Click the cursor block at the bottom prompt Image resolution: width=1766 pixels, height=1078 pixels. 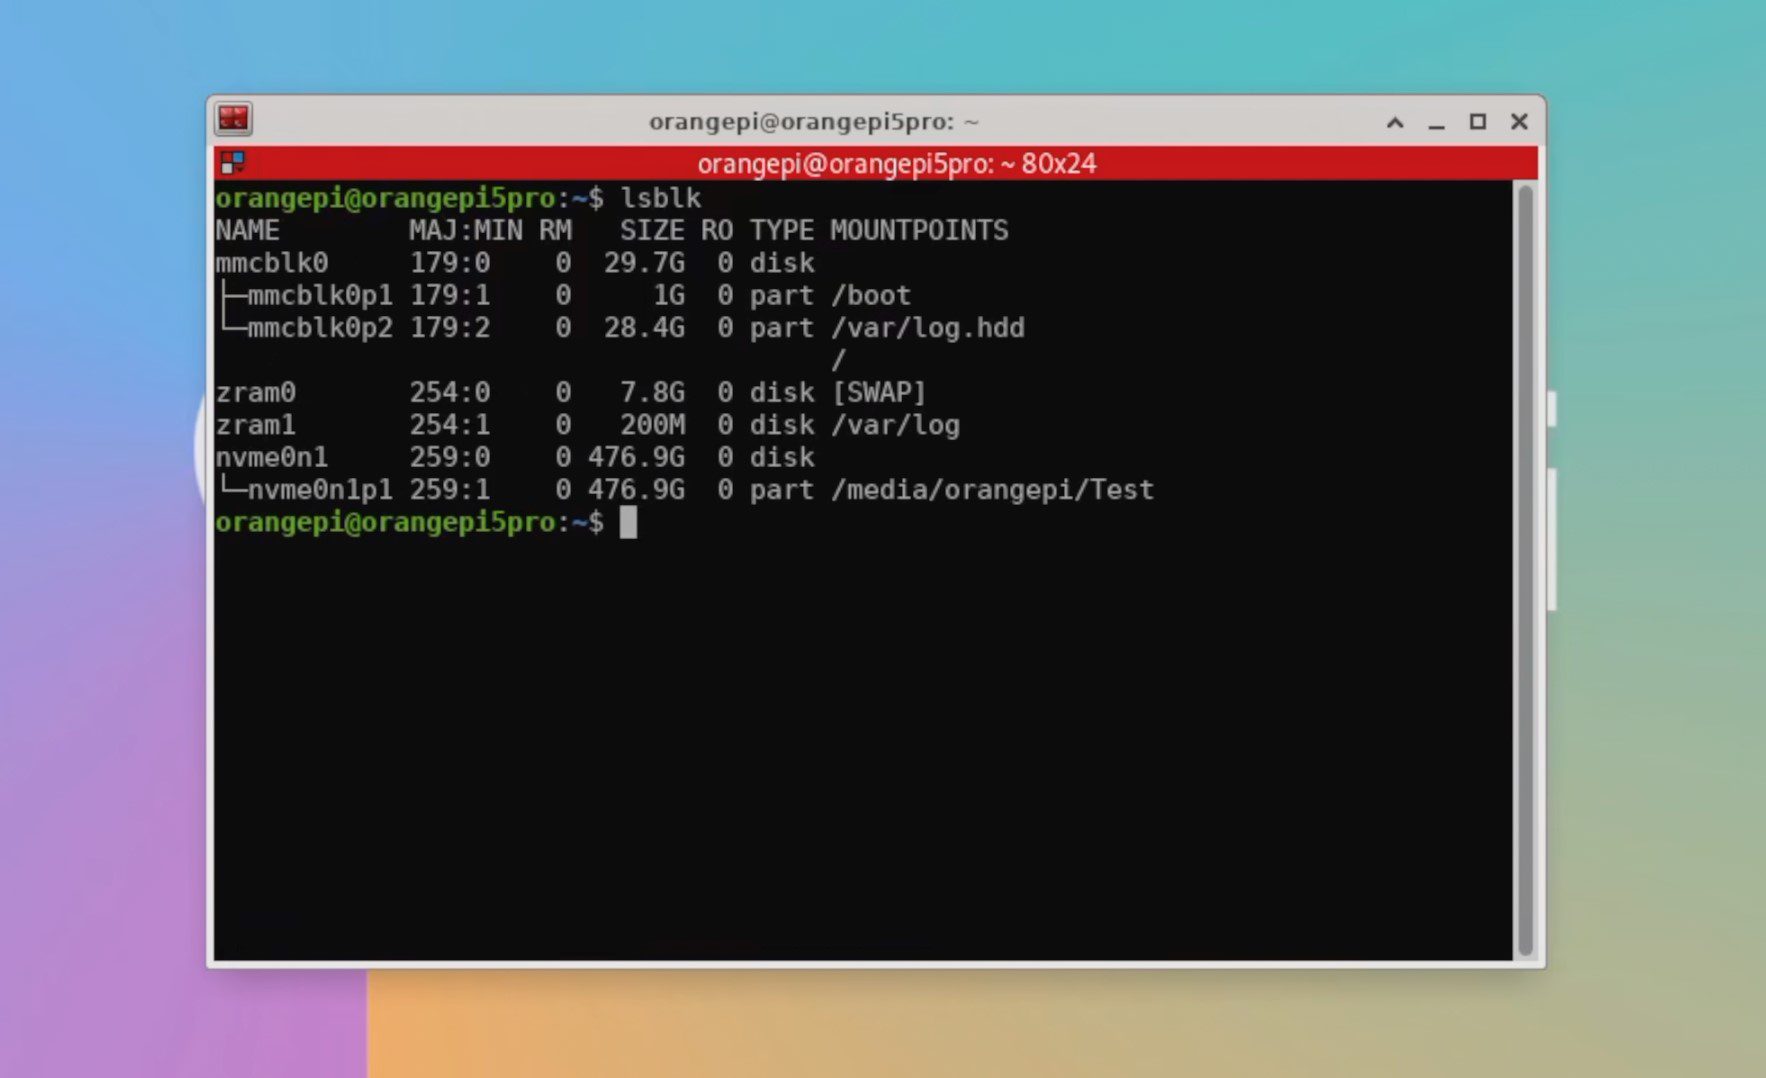tap(628, 522)
